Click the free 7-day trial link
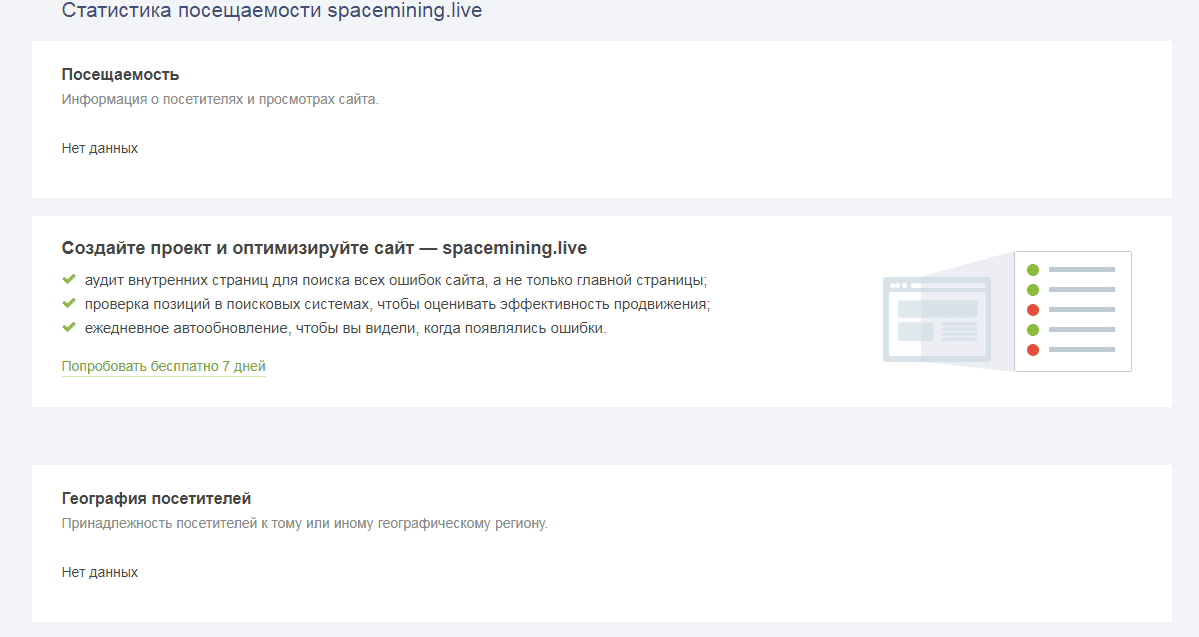The height and width of the screenshot is (637, 1199). coord(163,366)
